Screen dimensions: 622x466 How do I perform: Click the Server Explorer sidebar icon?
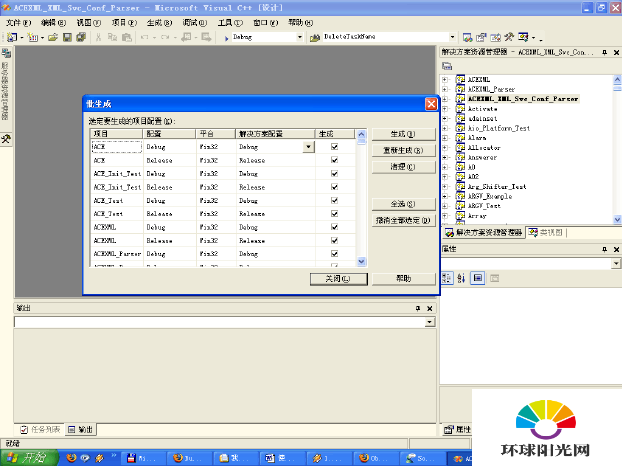pos(6,53)
